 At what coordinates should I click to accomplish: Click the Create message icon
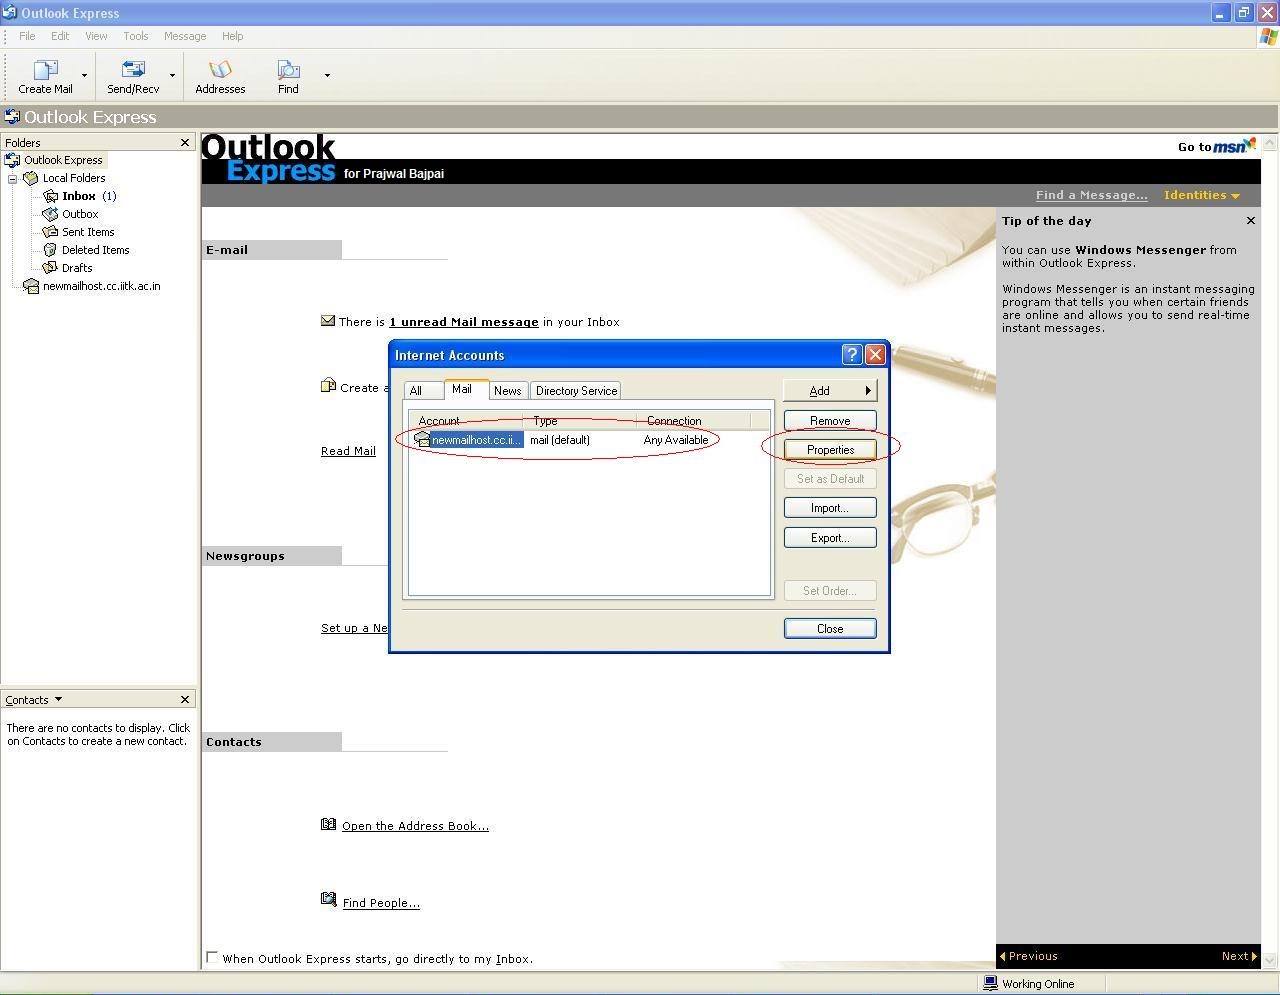[x=328, y=386]
